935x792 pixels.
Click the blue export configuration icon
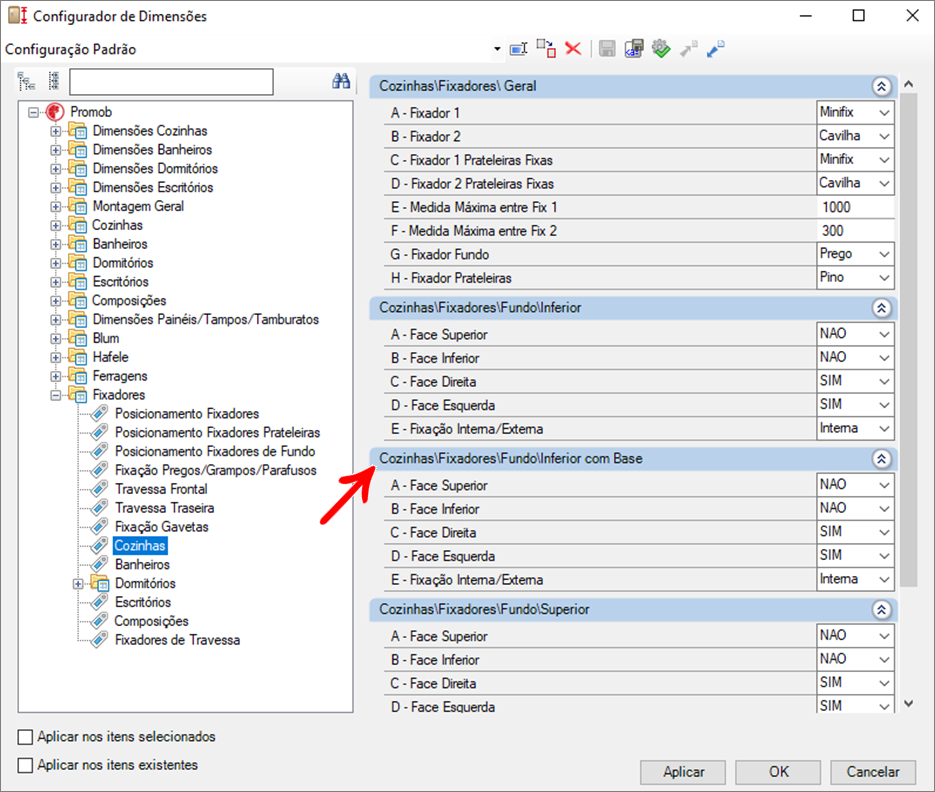pyautogui.click(x=716, y=48)
